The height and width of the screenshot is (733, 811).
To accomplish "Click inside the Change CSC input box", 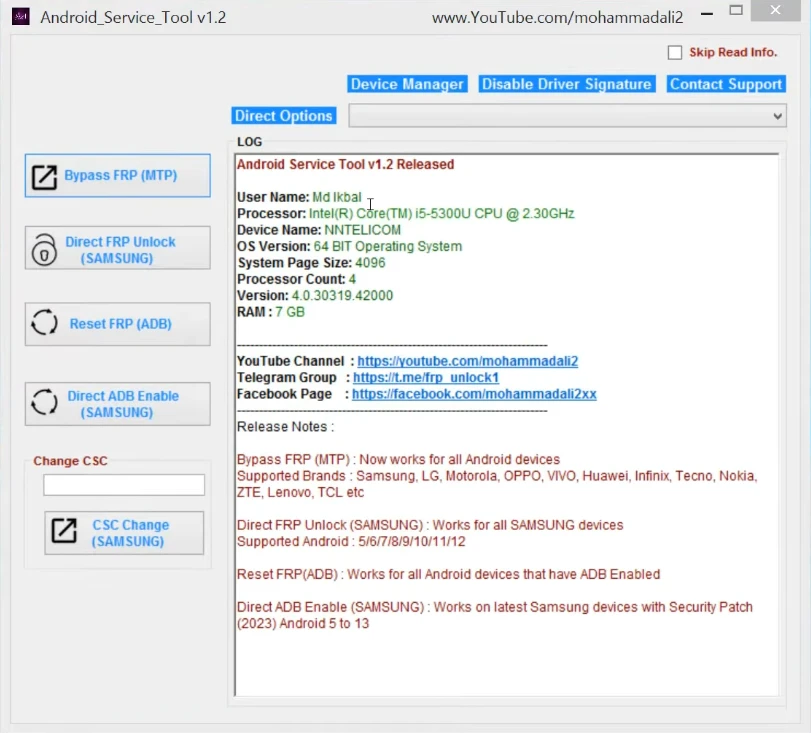I will coord(123,484).
